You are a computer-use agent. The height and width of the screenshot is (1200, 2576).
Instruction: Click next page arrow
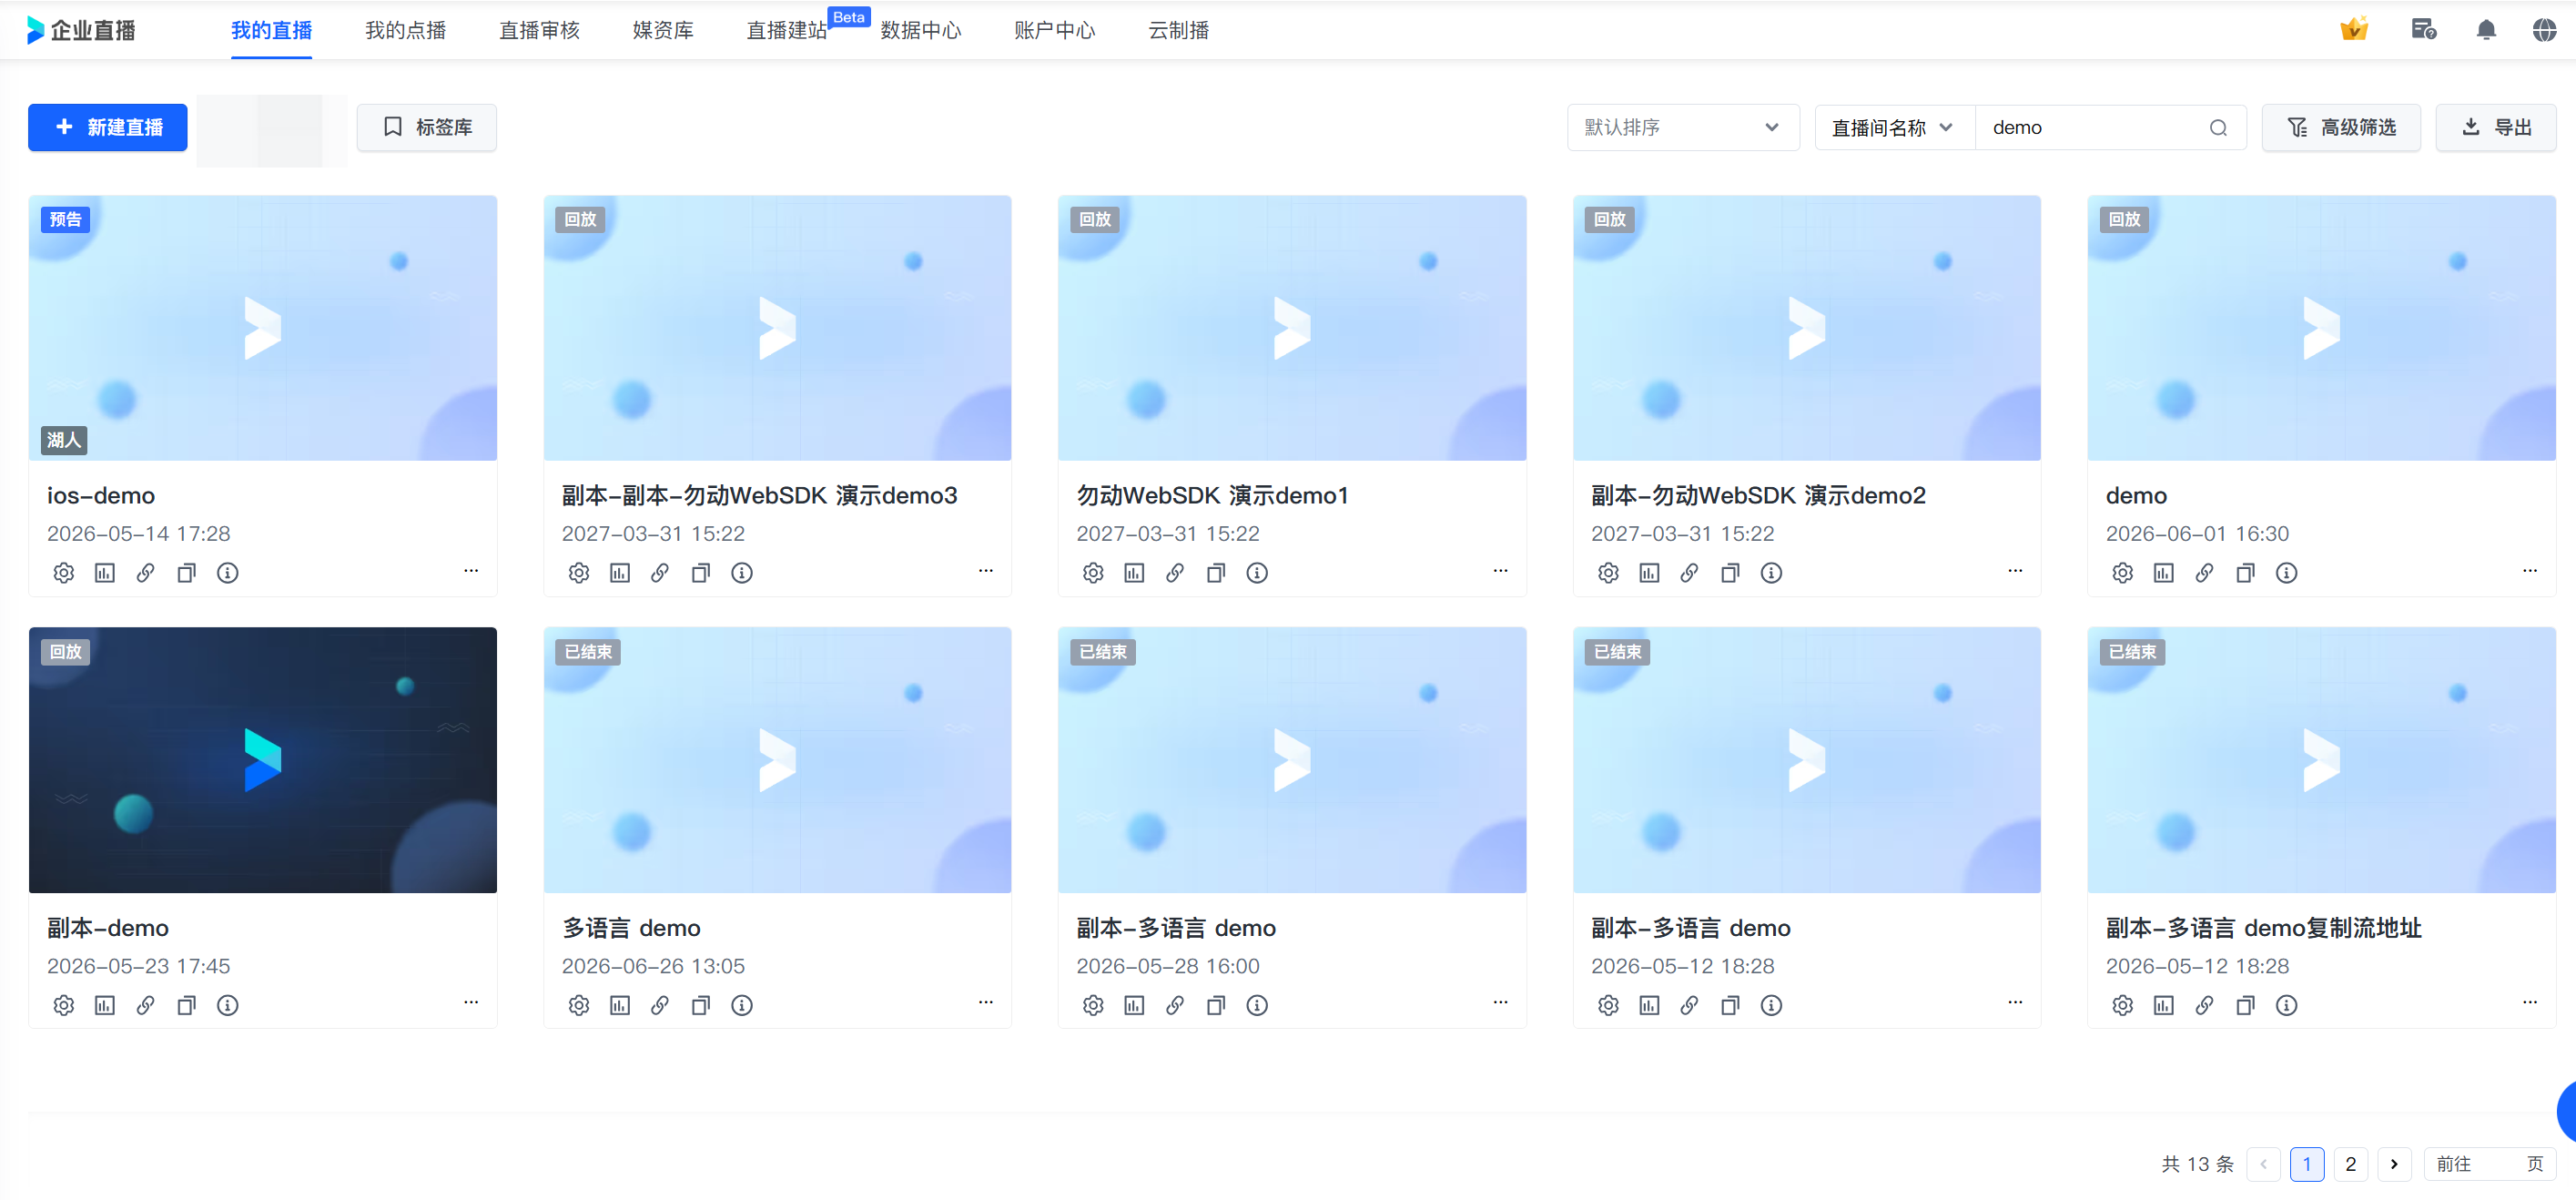coord(2394,1164)
